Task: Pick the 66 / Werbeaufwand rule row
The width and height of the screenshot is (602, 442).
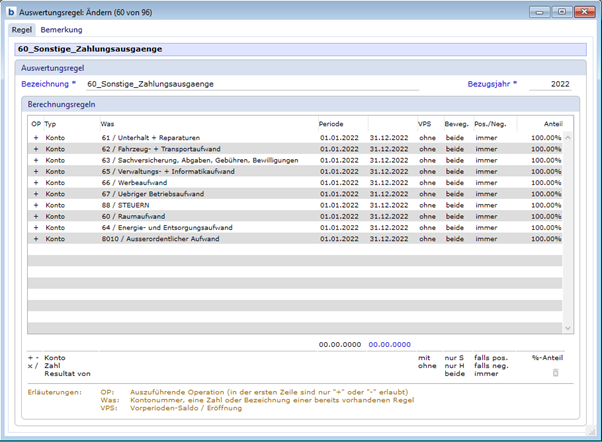Action: point(150,182)
